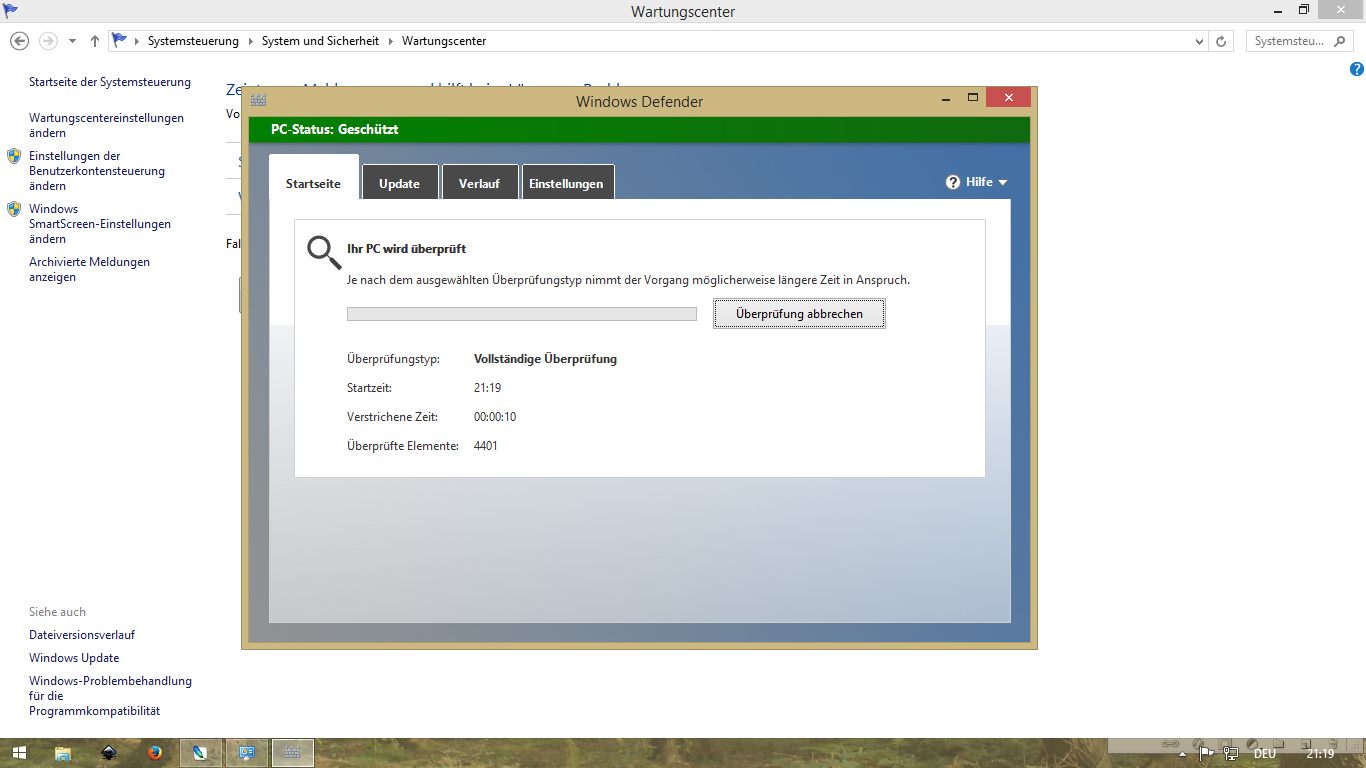The width and height of the screenshot is (1366, 768).
Task: Open the DEU keyboard language indicator
Action: point(1265,754)
